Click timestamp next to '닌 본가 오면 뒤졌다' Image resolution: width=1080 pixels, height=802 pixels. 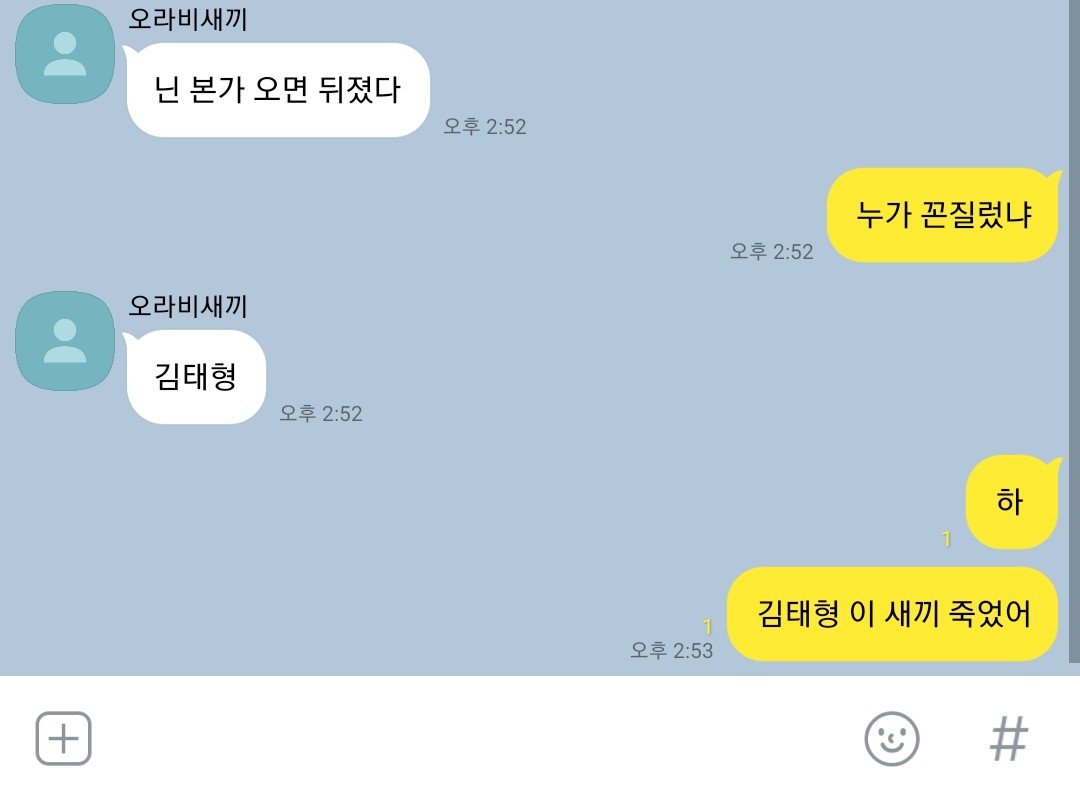pos(485,126)
